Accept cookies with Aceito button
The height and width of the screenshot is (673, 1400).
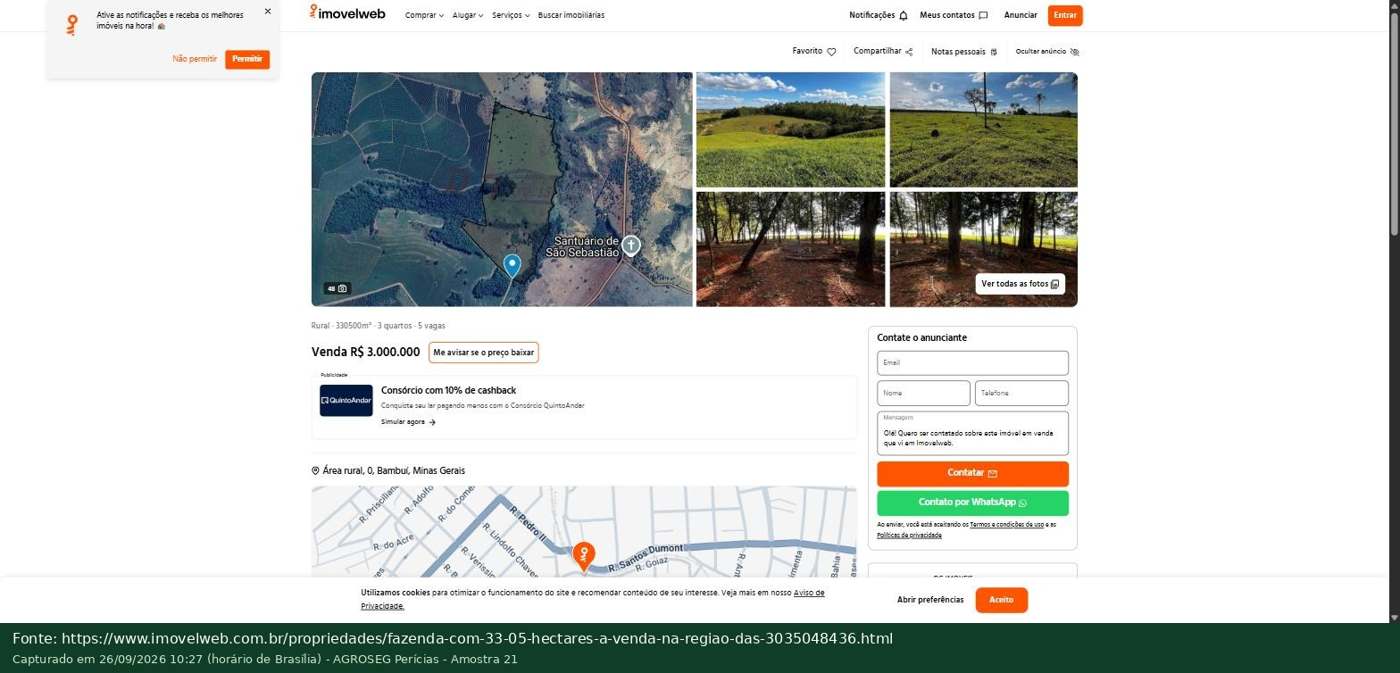(x=1001, y=600)
